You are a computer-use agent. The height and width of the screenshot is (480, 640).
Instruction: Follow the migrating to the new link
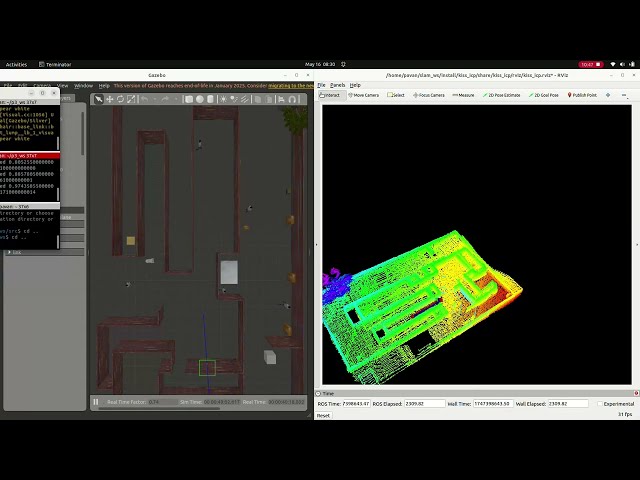[291, 86]
